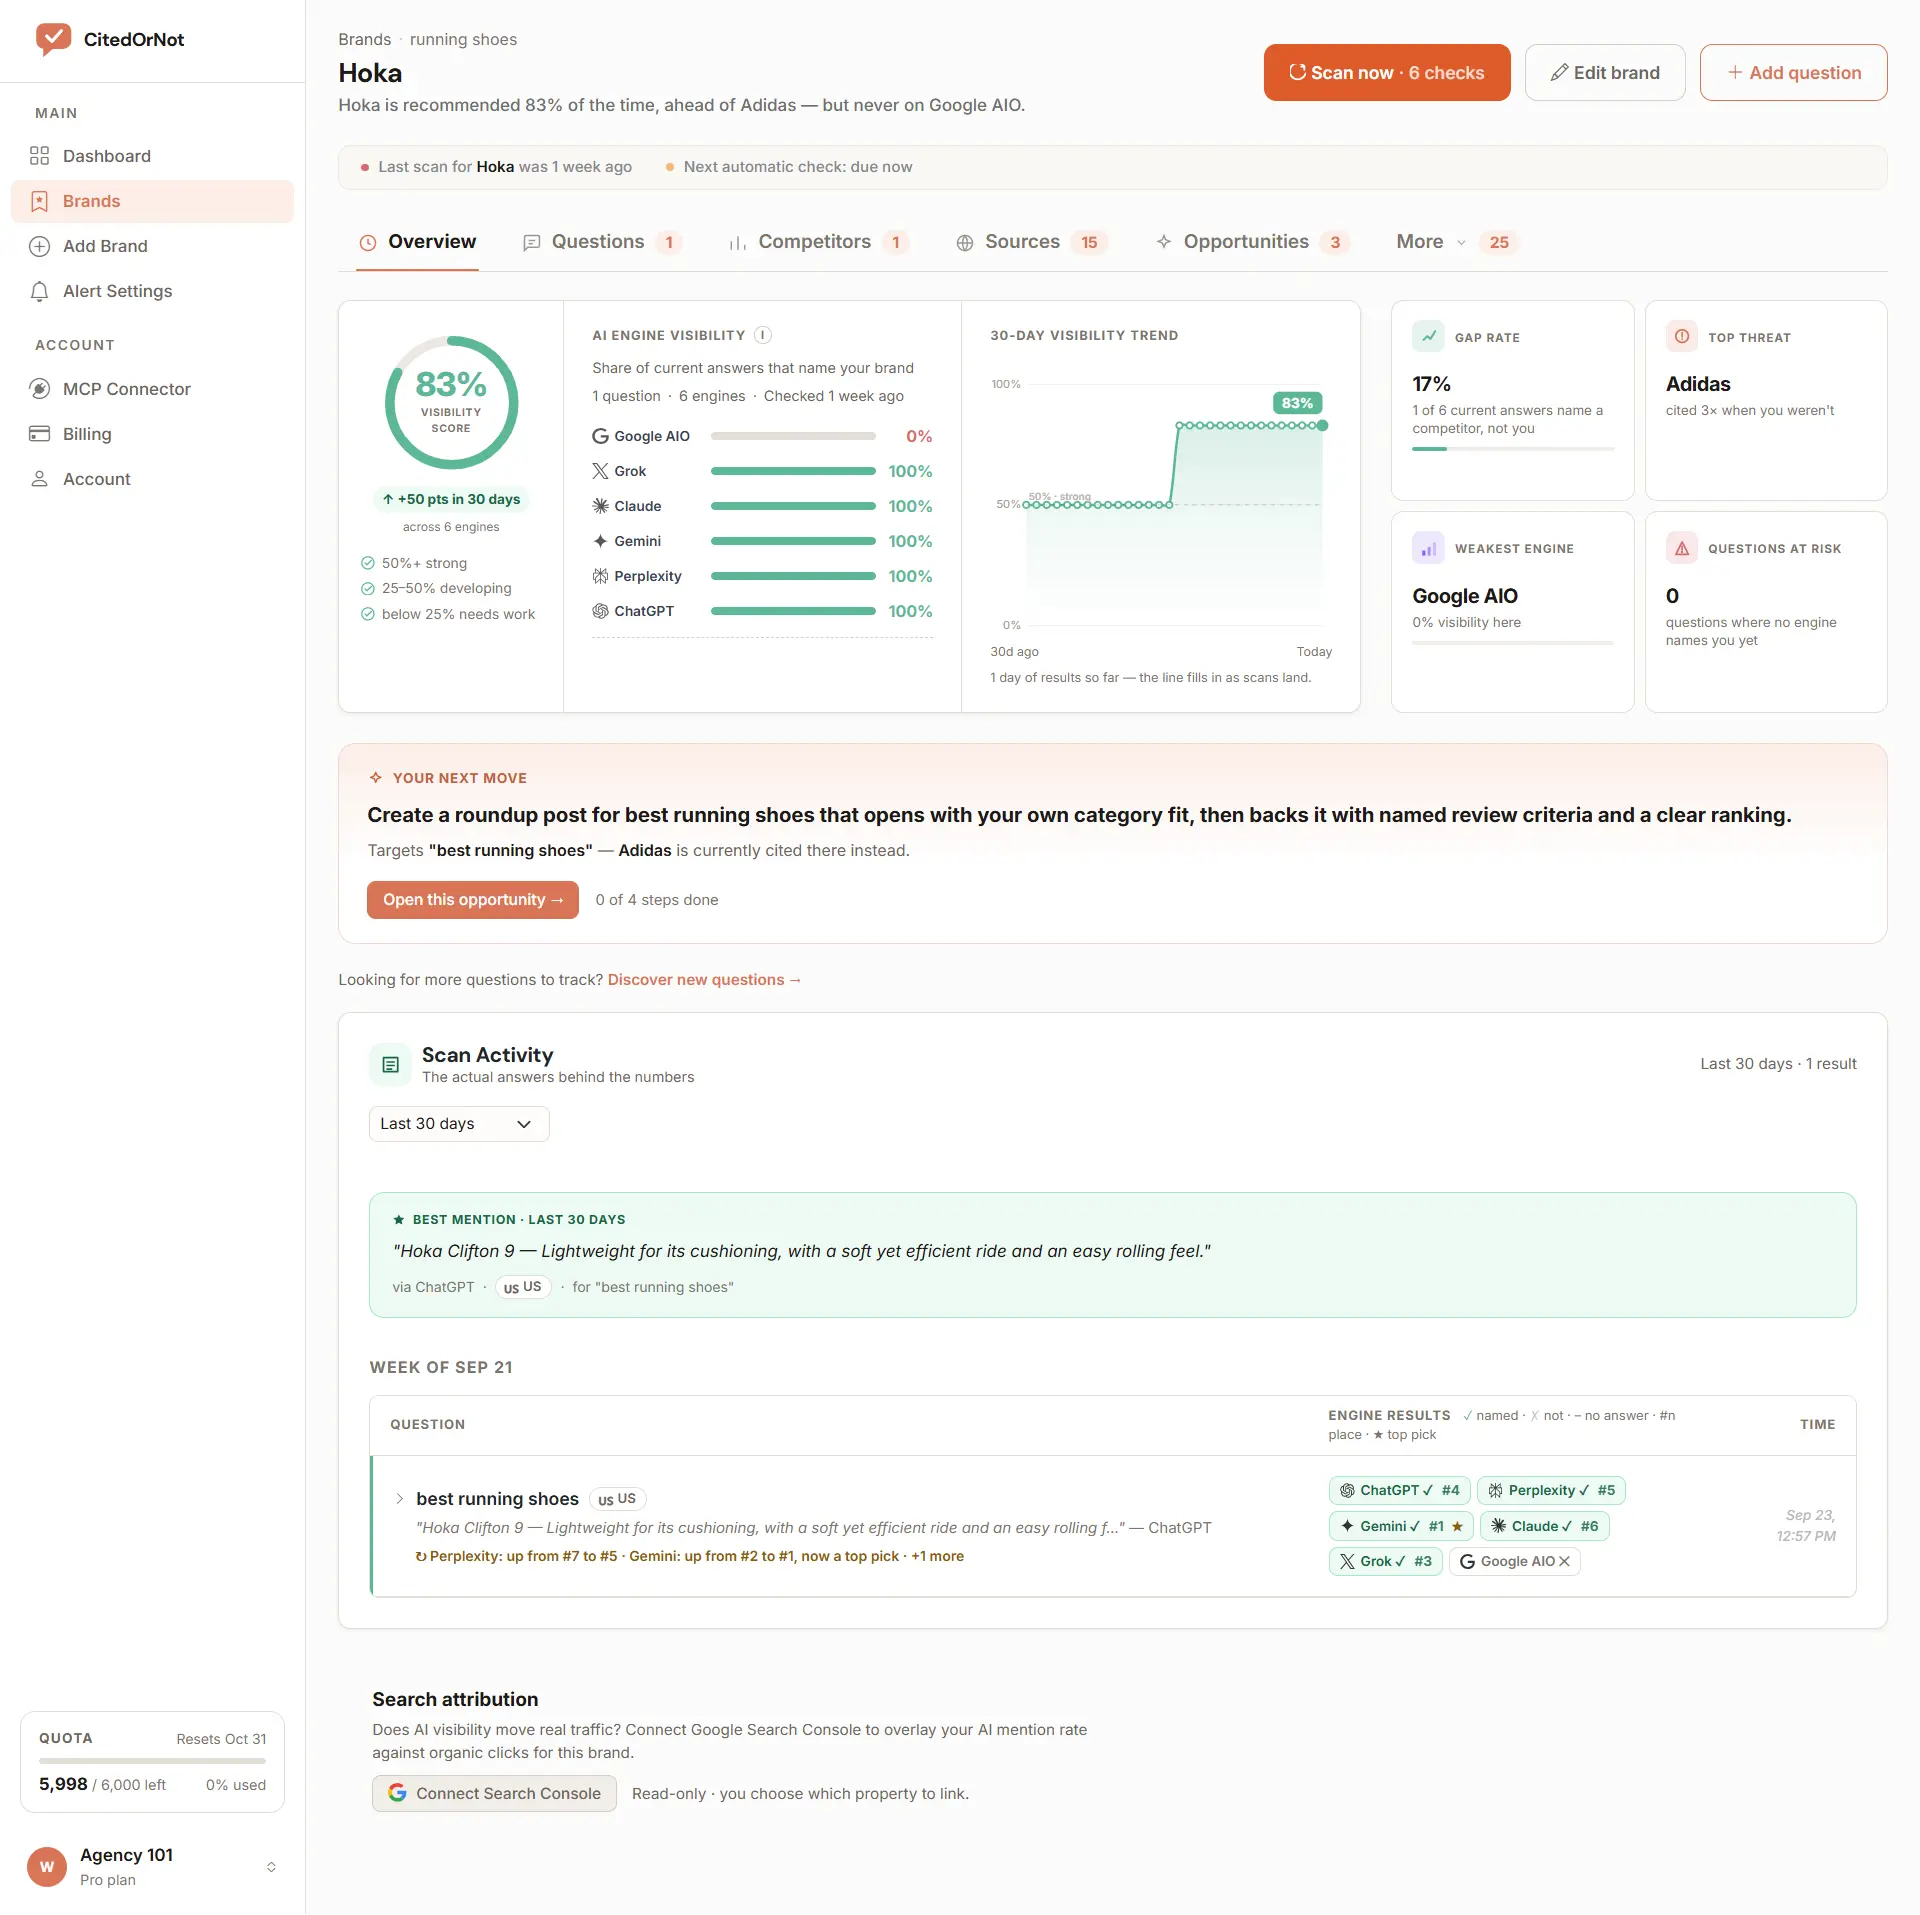The height and width of the screenshot is (1915, 1920).
Task: Click the Questions at Risk warning icon
Action: point(1682,548)
